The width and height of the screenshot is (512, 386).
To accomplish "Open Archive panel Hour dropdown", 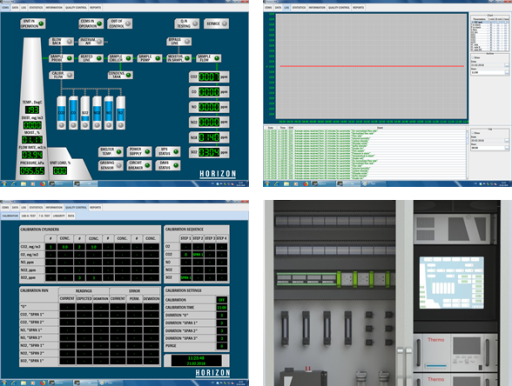I will tap(507, 72).
